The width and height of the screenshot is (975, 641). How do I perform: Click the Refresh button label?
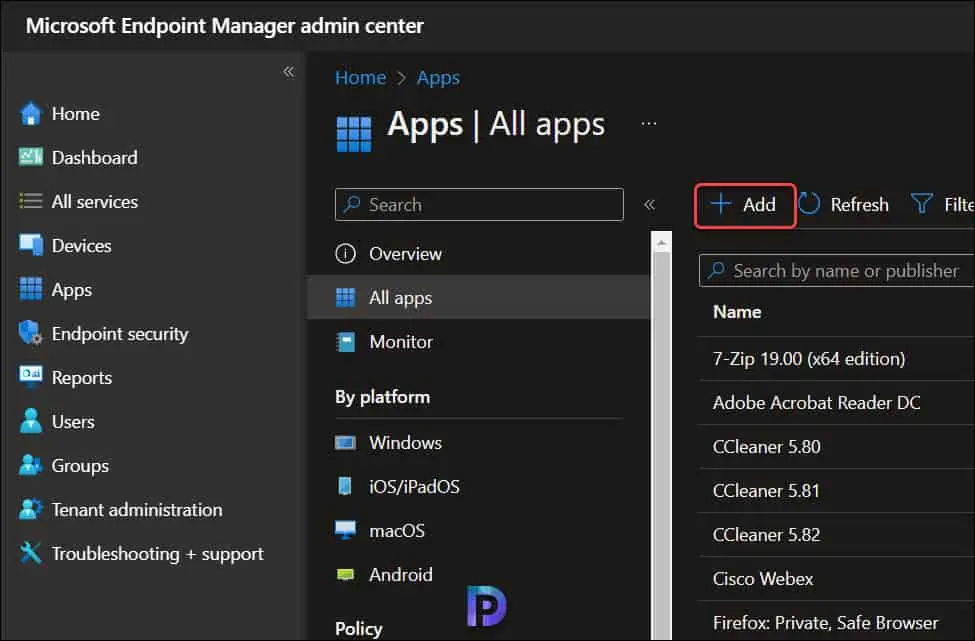pyautogui.click(x=859, y=204)
